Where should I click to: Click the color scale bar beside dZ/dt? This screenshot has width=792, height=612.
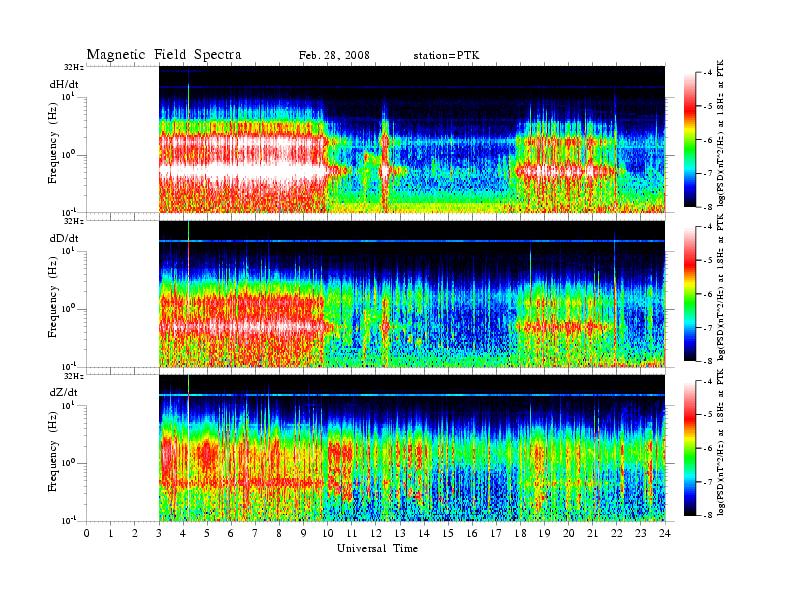coord(689,448)
